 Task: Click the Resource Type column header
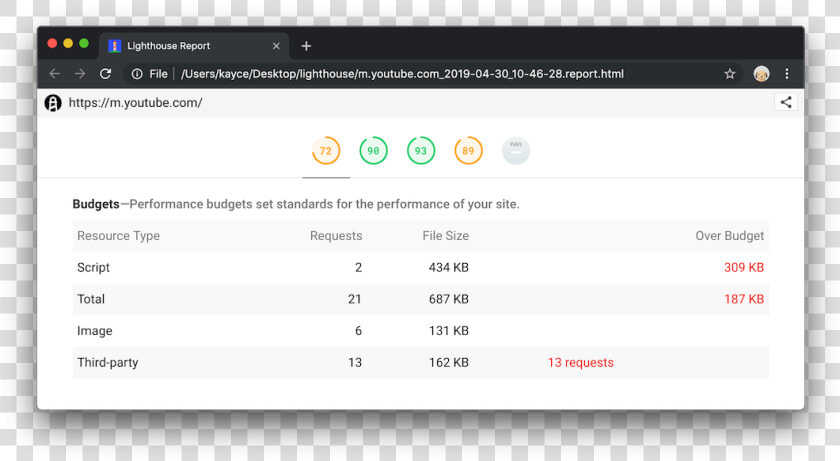pyautogui.click(x=118, y=236)
